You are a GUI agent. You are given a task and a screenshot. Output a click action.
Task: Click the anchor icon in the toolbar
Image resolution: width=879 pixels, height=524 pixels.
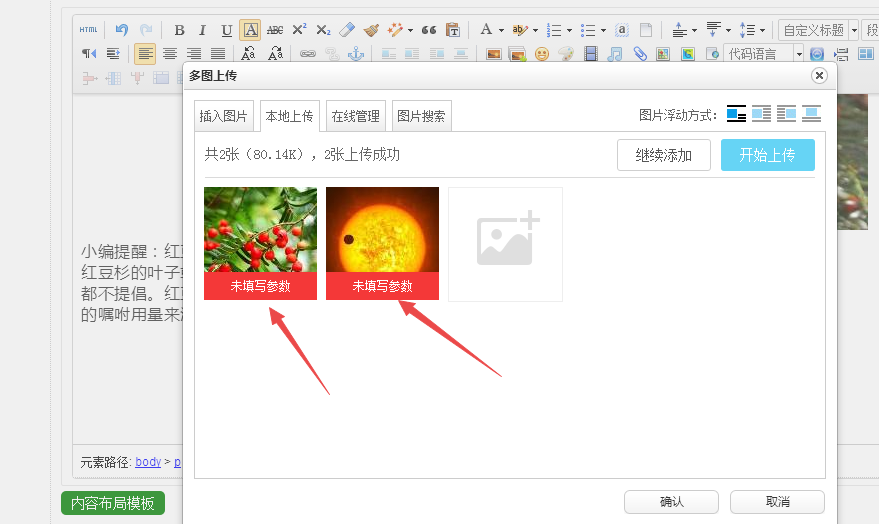356,54
